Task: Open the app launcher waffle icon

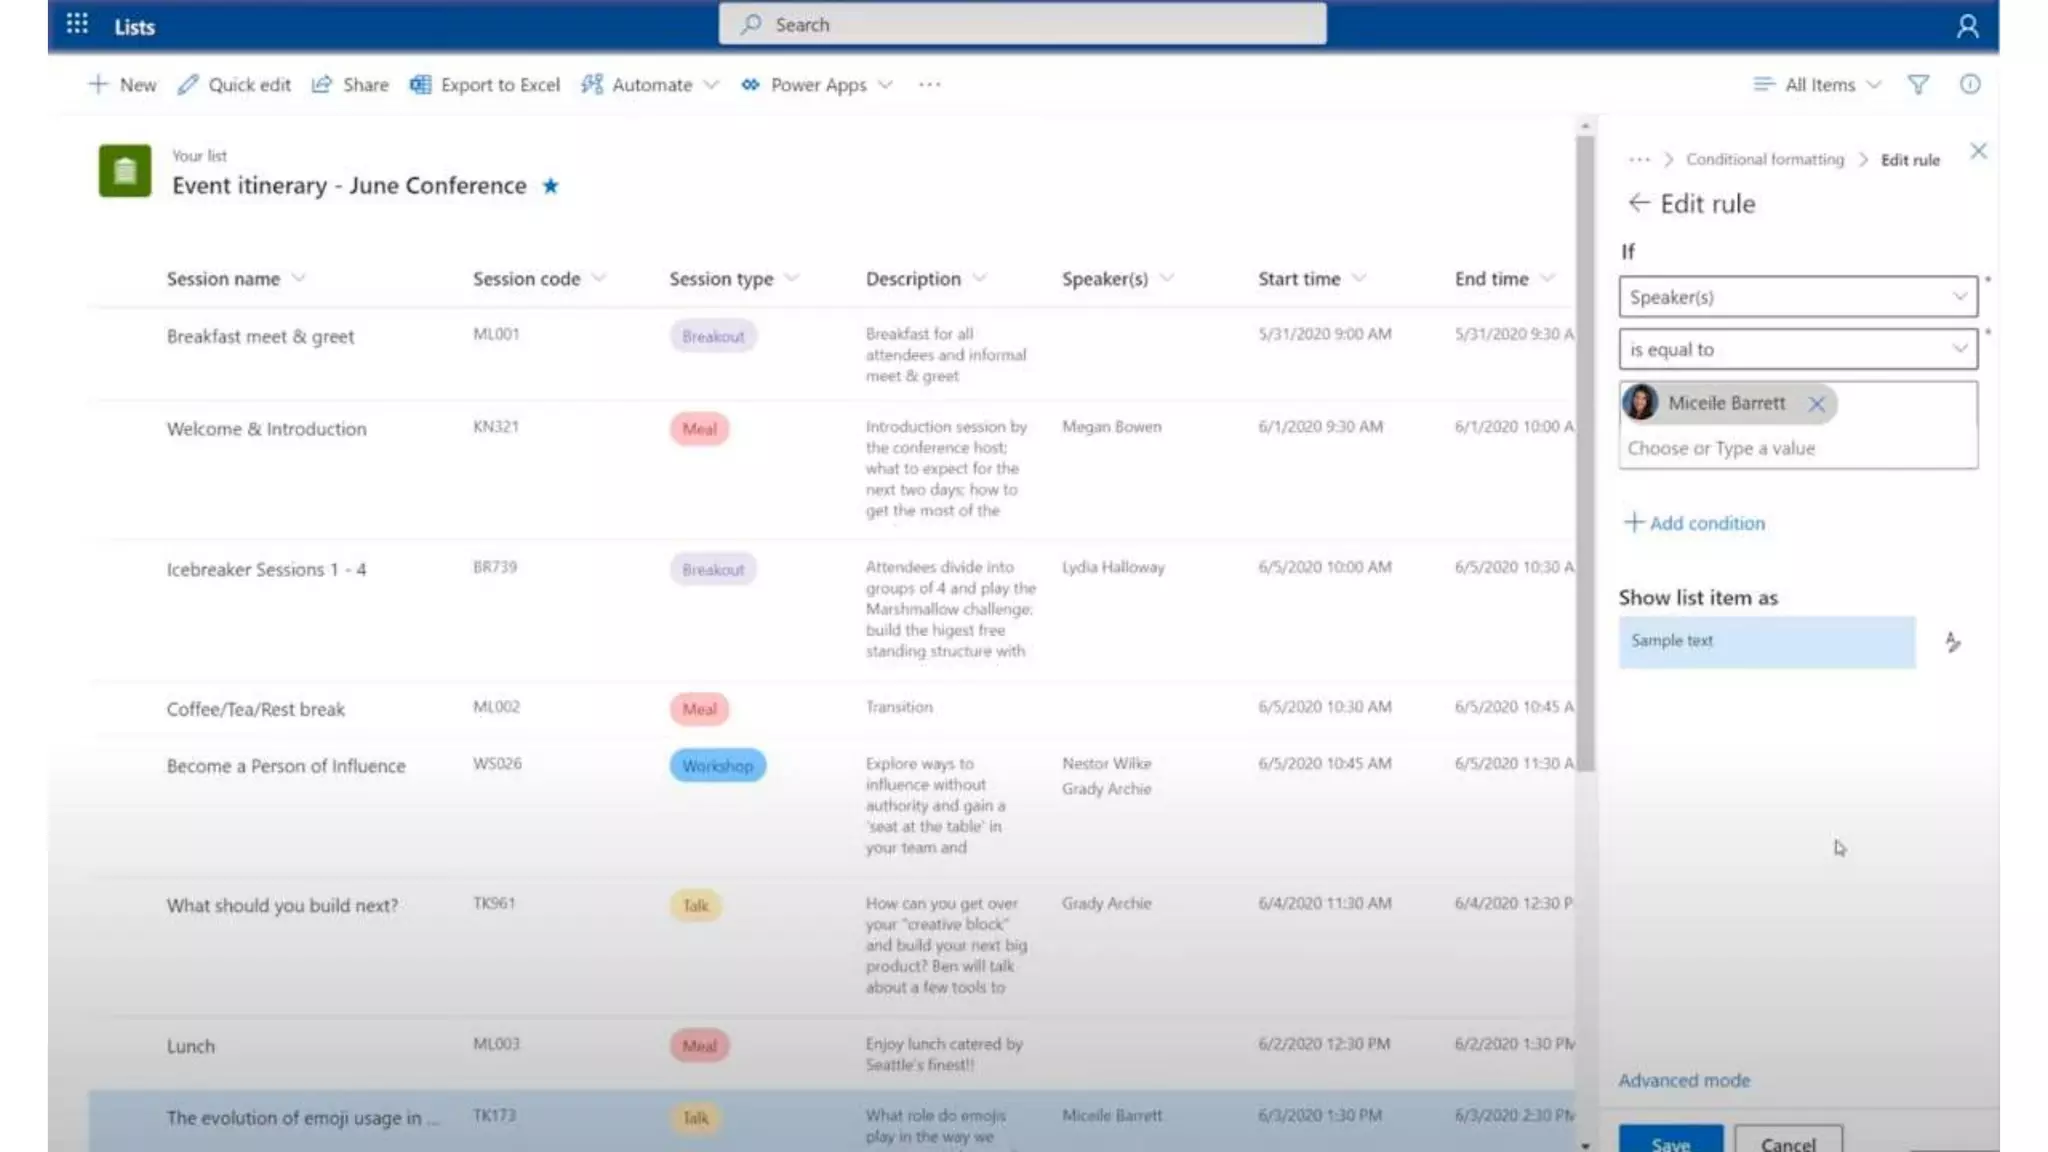Action: point(77,24)
